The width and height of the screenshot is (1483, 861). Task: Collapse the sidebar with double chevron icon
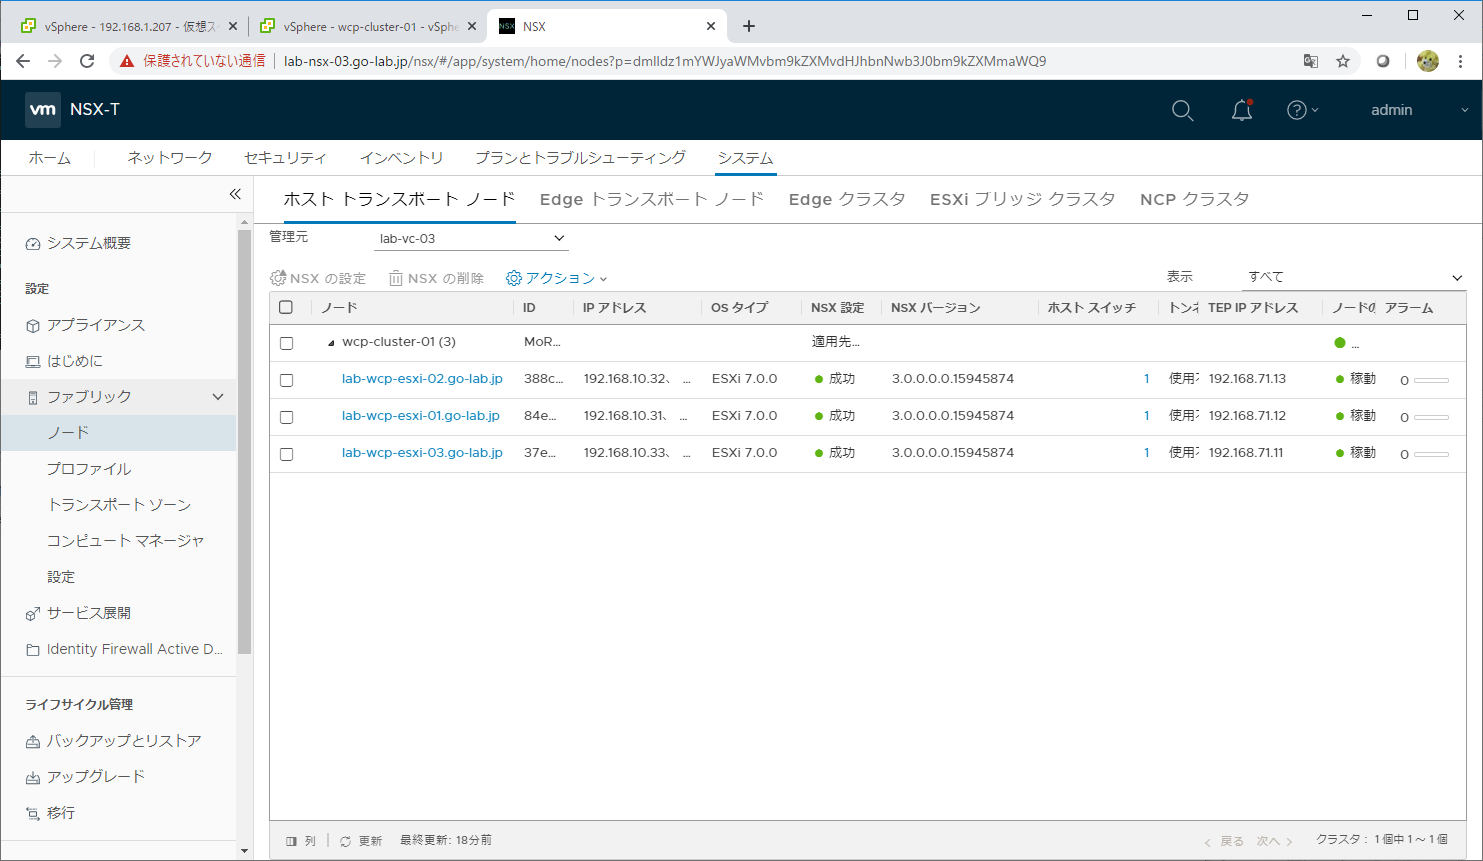[x=235, y=194]
